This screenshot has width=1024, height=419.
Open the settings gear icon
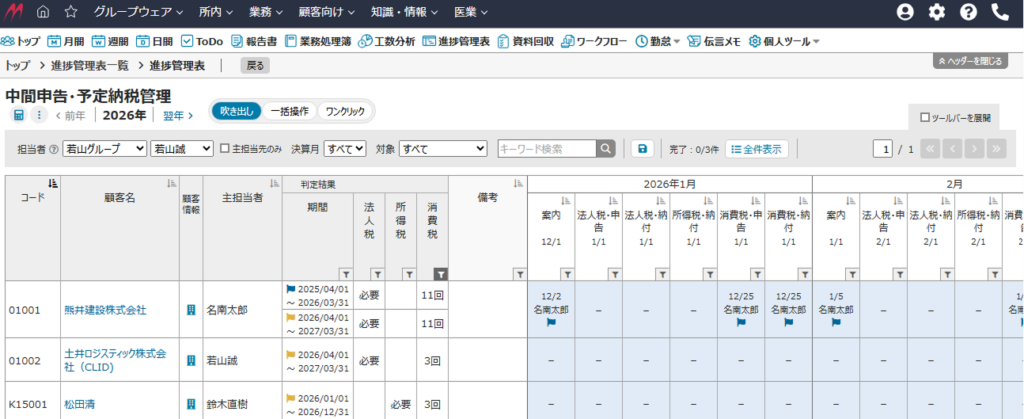click(936, 12)
